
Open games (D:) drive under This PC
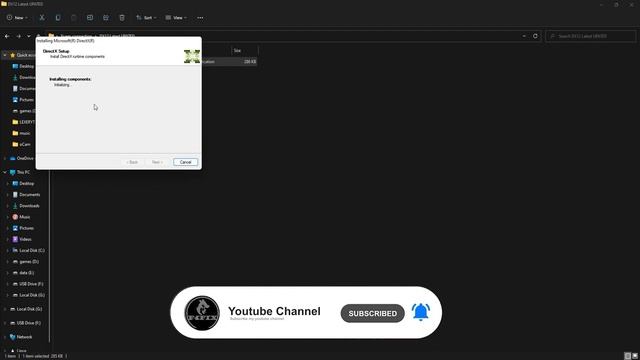[26, 262]
